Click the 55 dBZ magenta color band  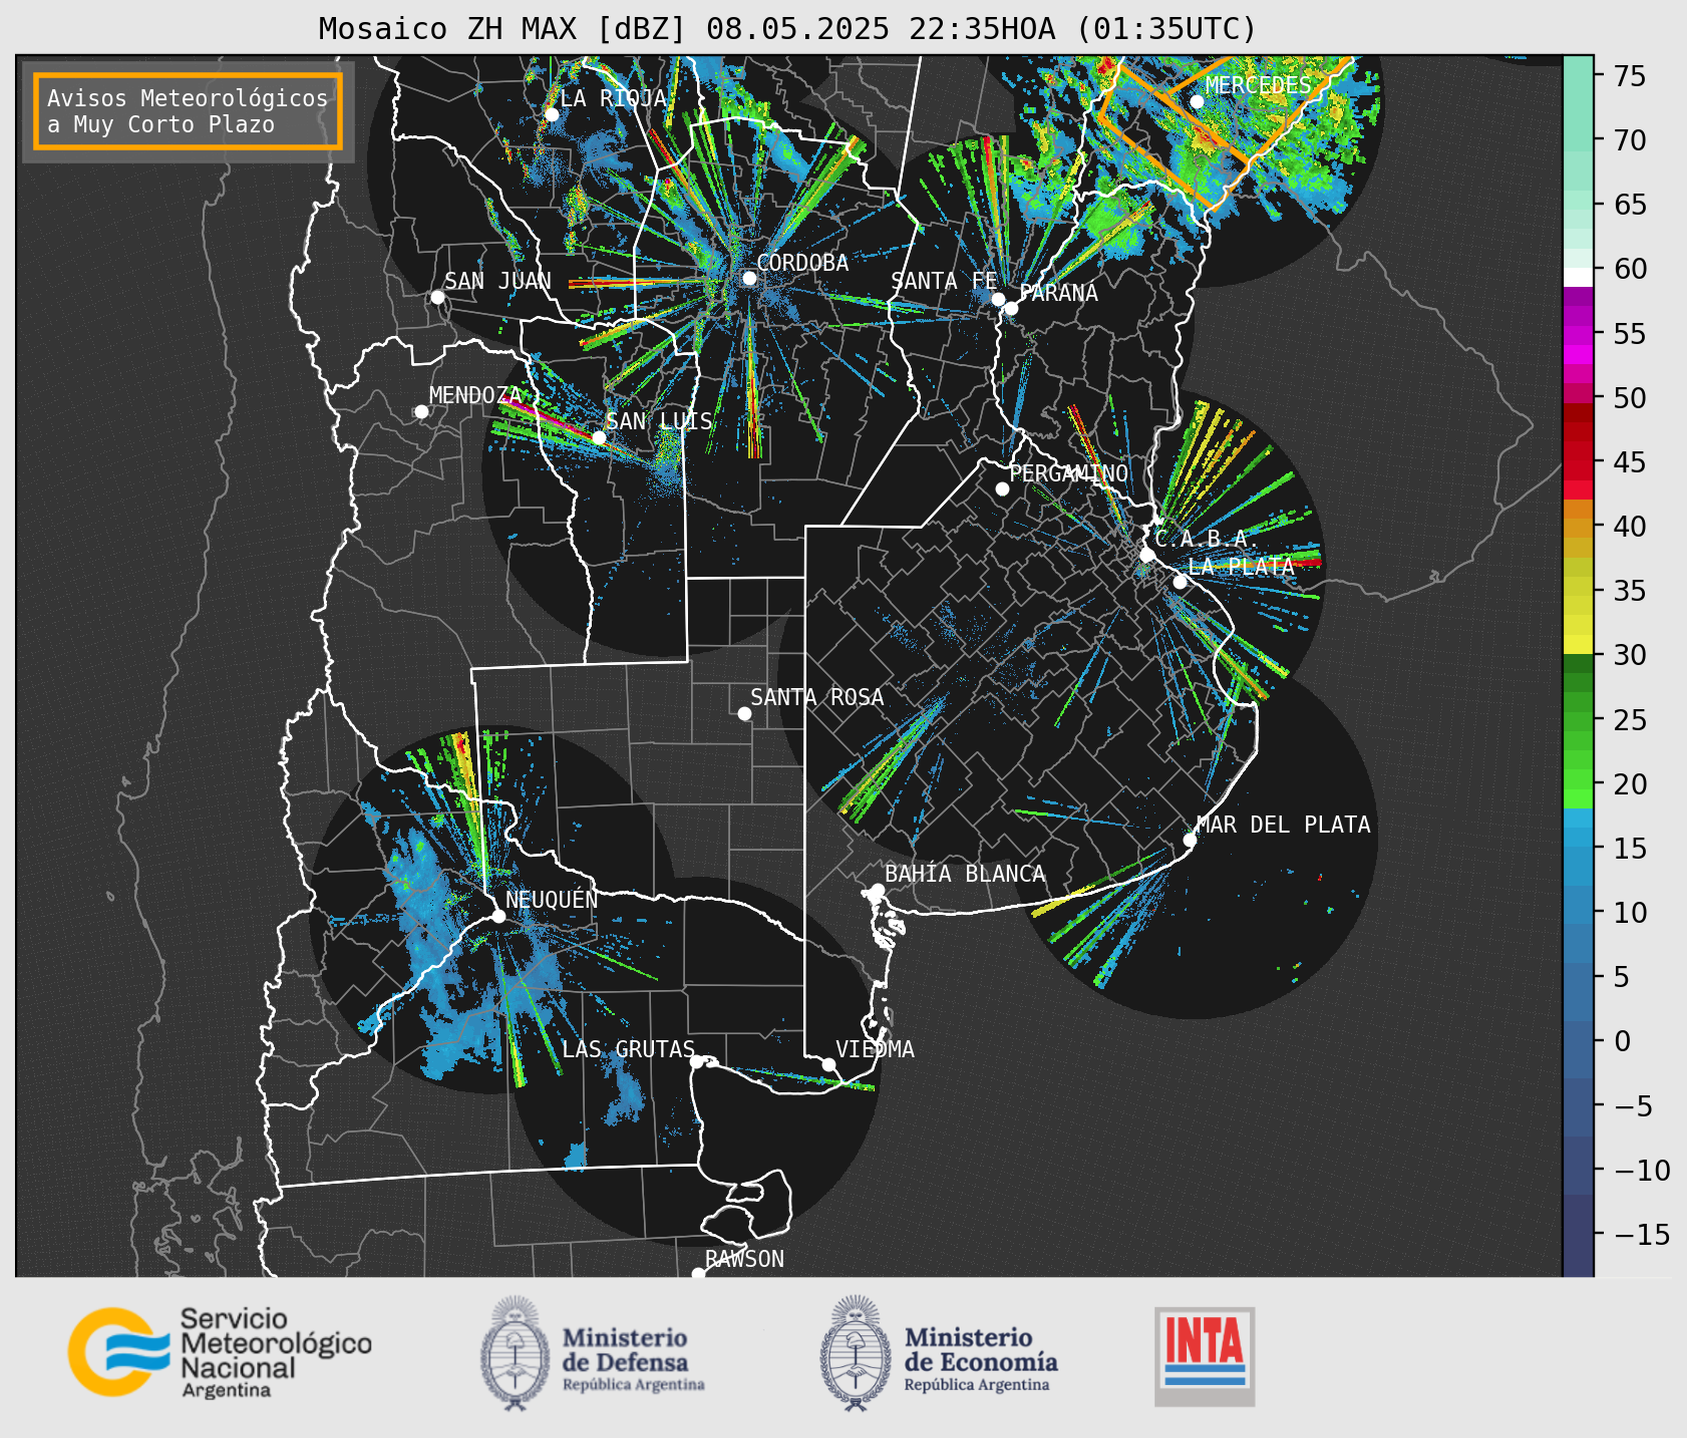[x=1578, y=334]
